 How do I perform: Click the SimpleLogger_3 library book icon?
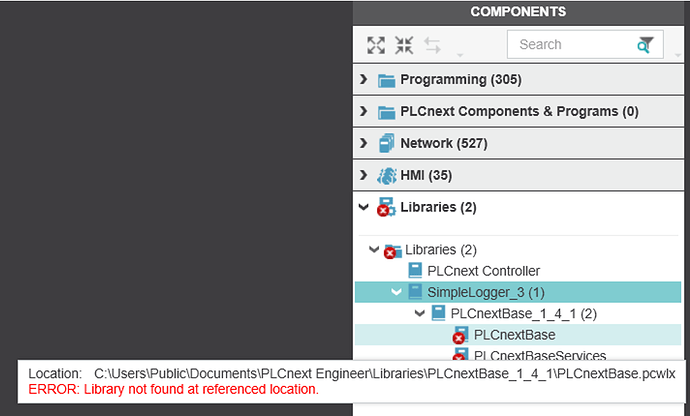coord(415,291)
